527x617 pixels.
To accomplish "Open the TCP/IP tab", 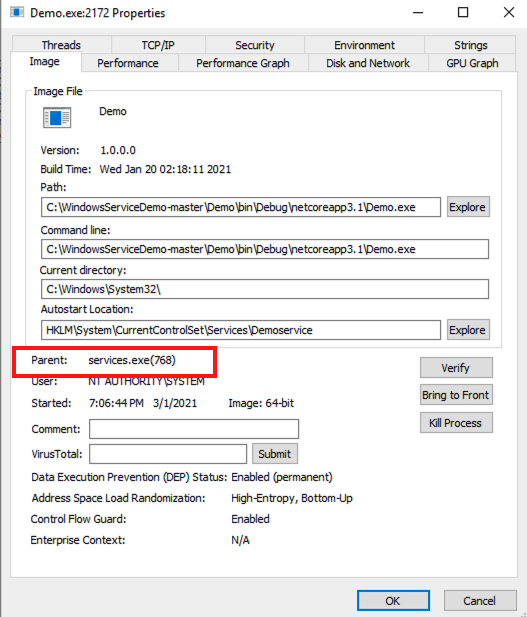I will click(x=158, y=45).
